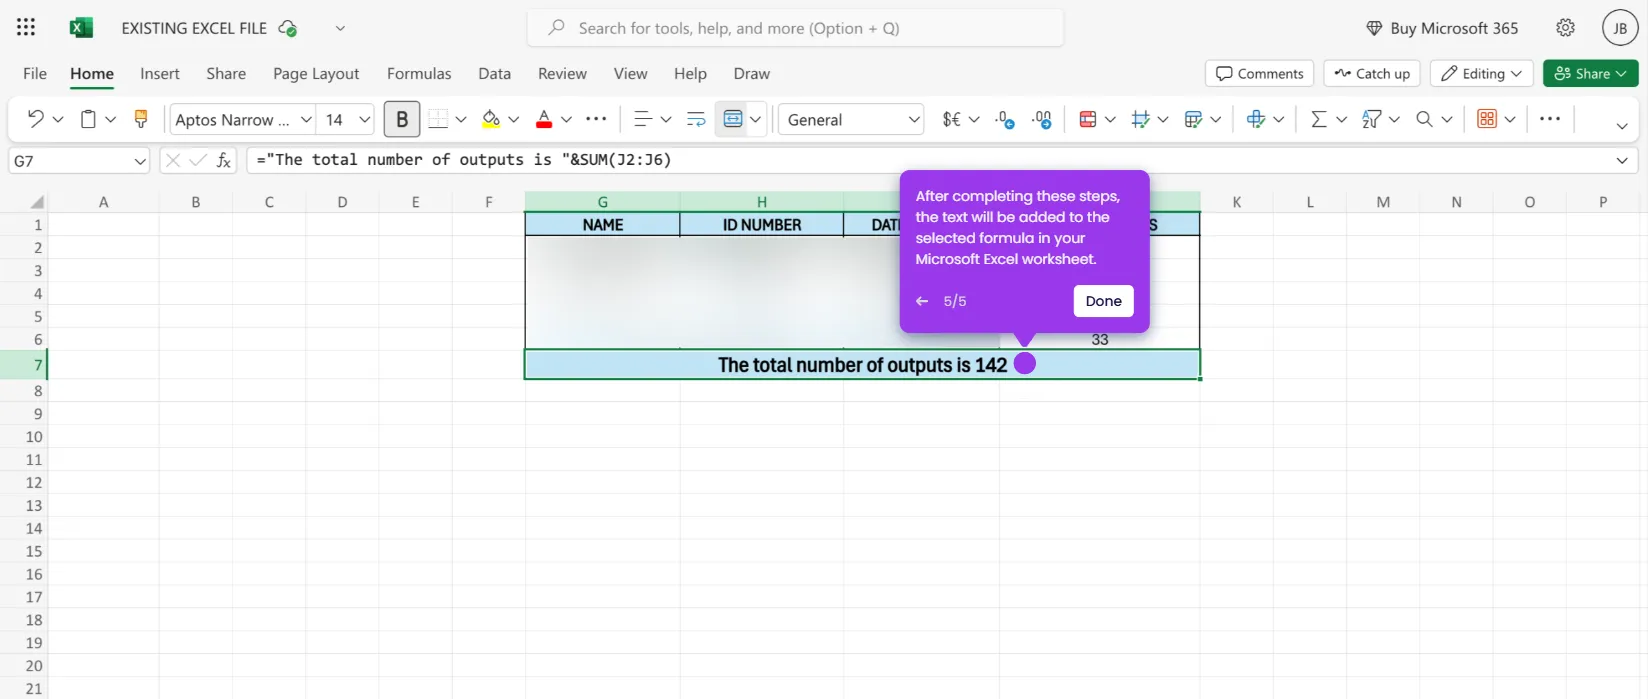
Task: Click the accounting currency format icon
Action: point(951,119)
